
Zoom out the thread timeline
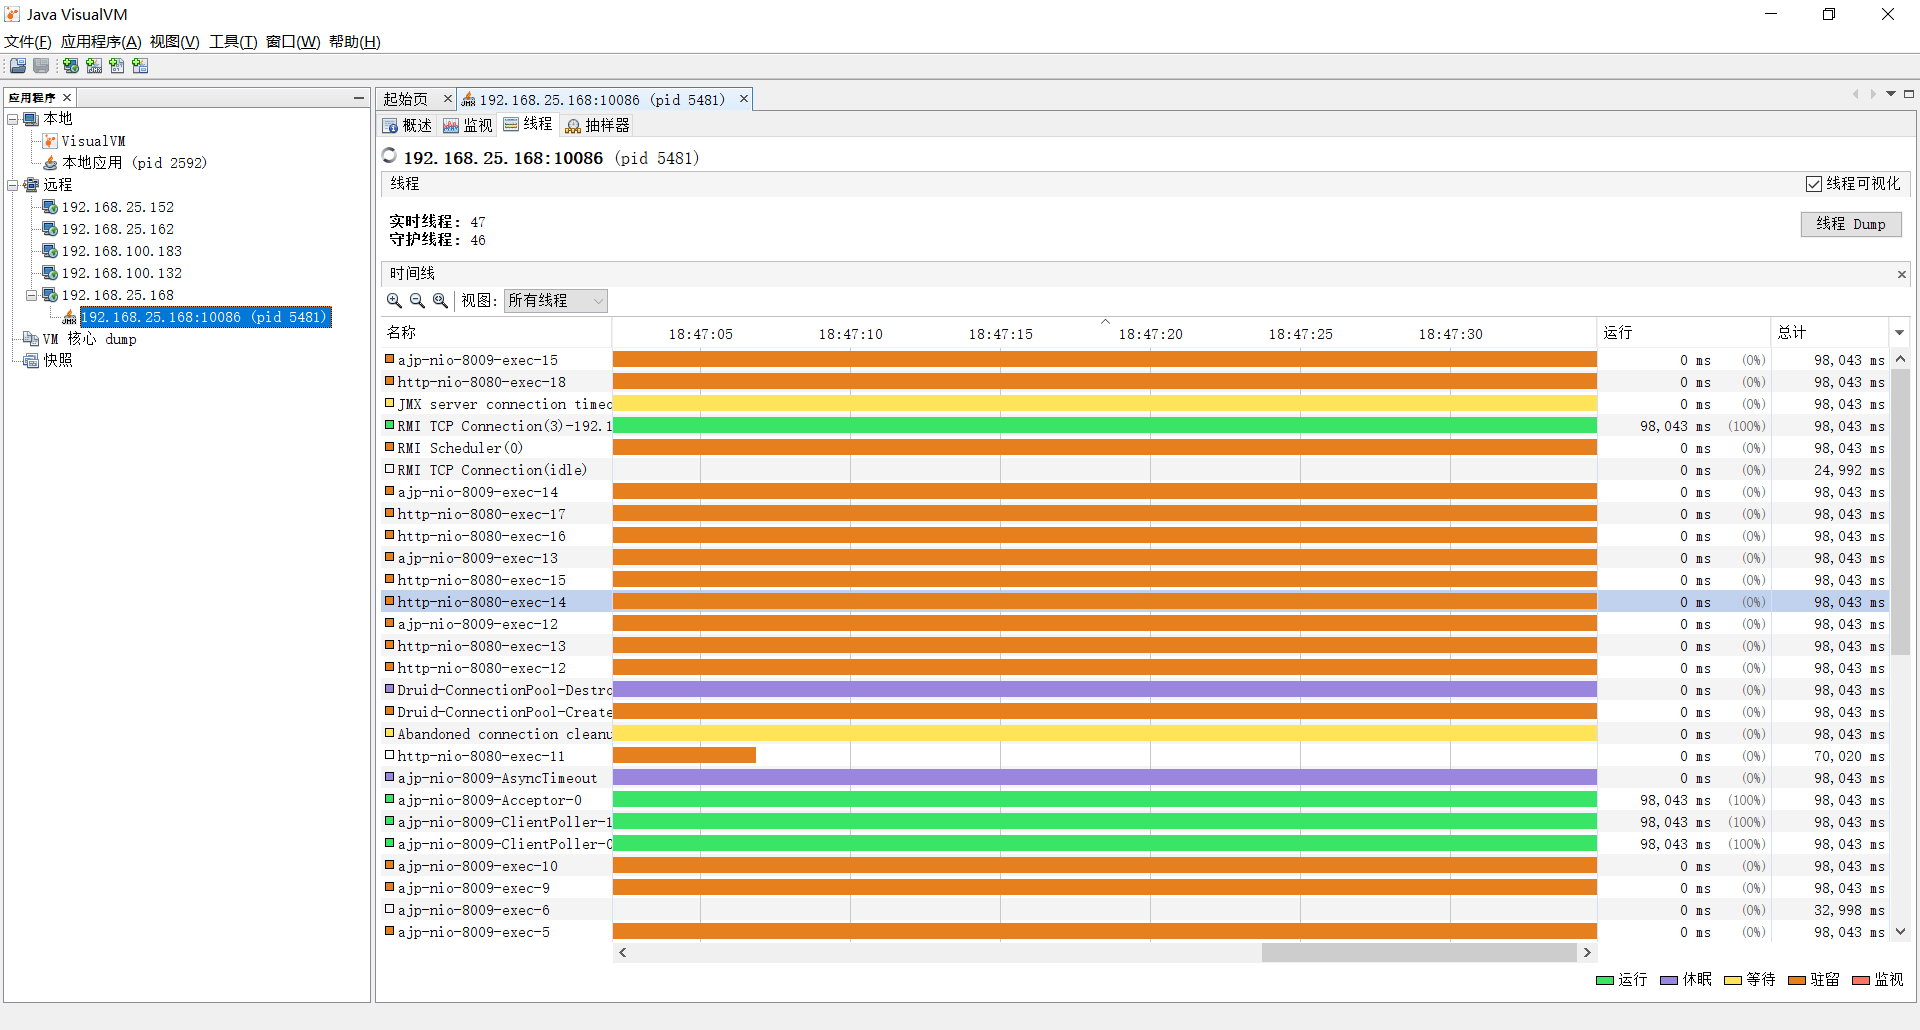click(x=417, y=301)
